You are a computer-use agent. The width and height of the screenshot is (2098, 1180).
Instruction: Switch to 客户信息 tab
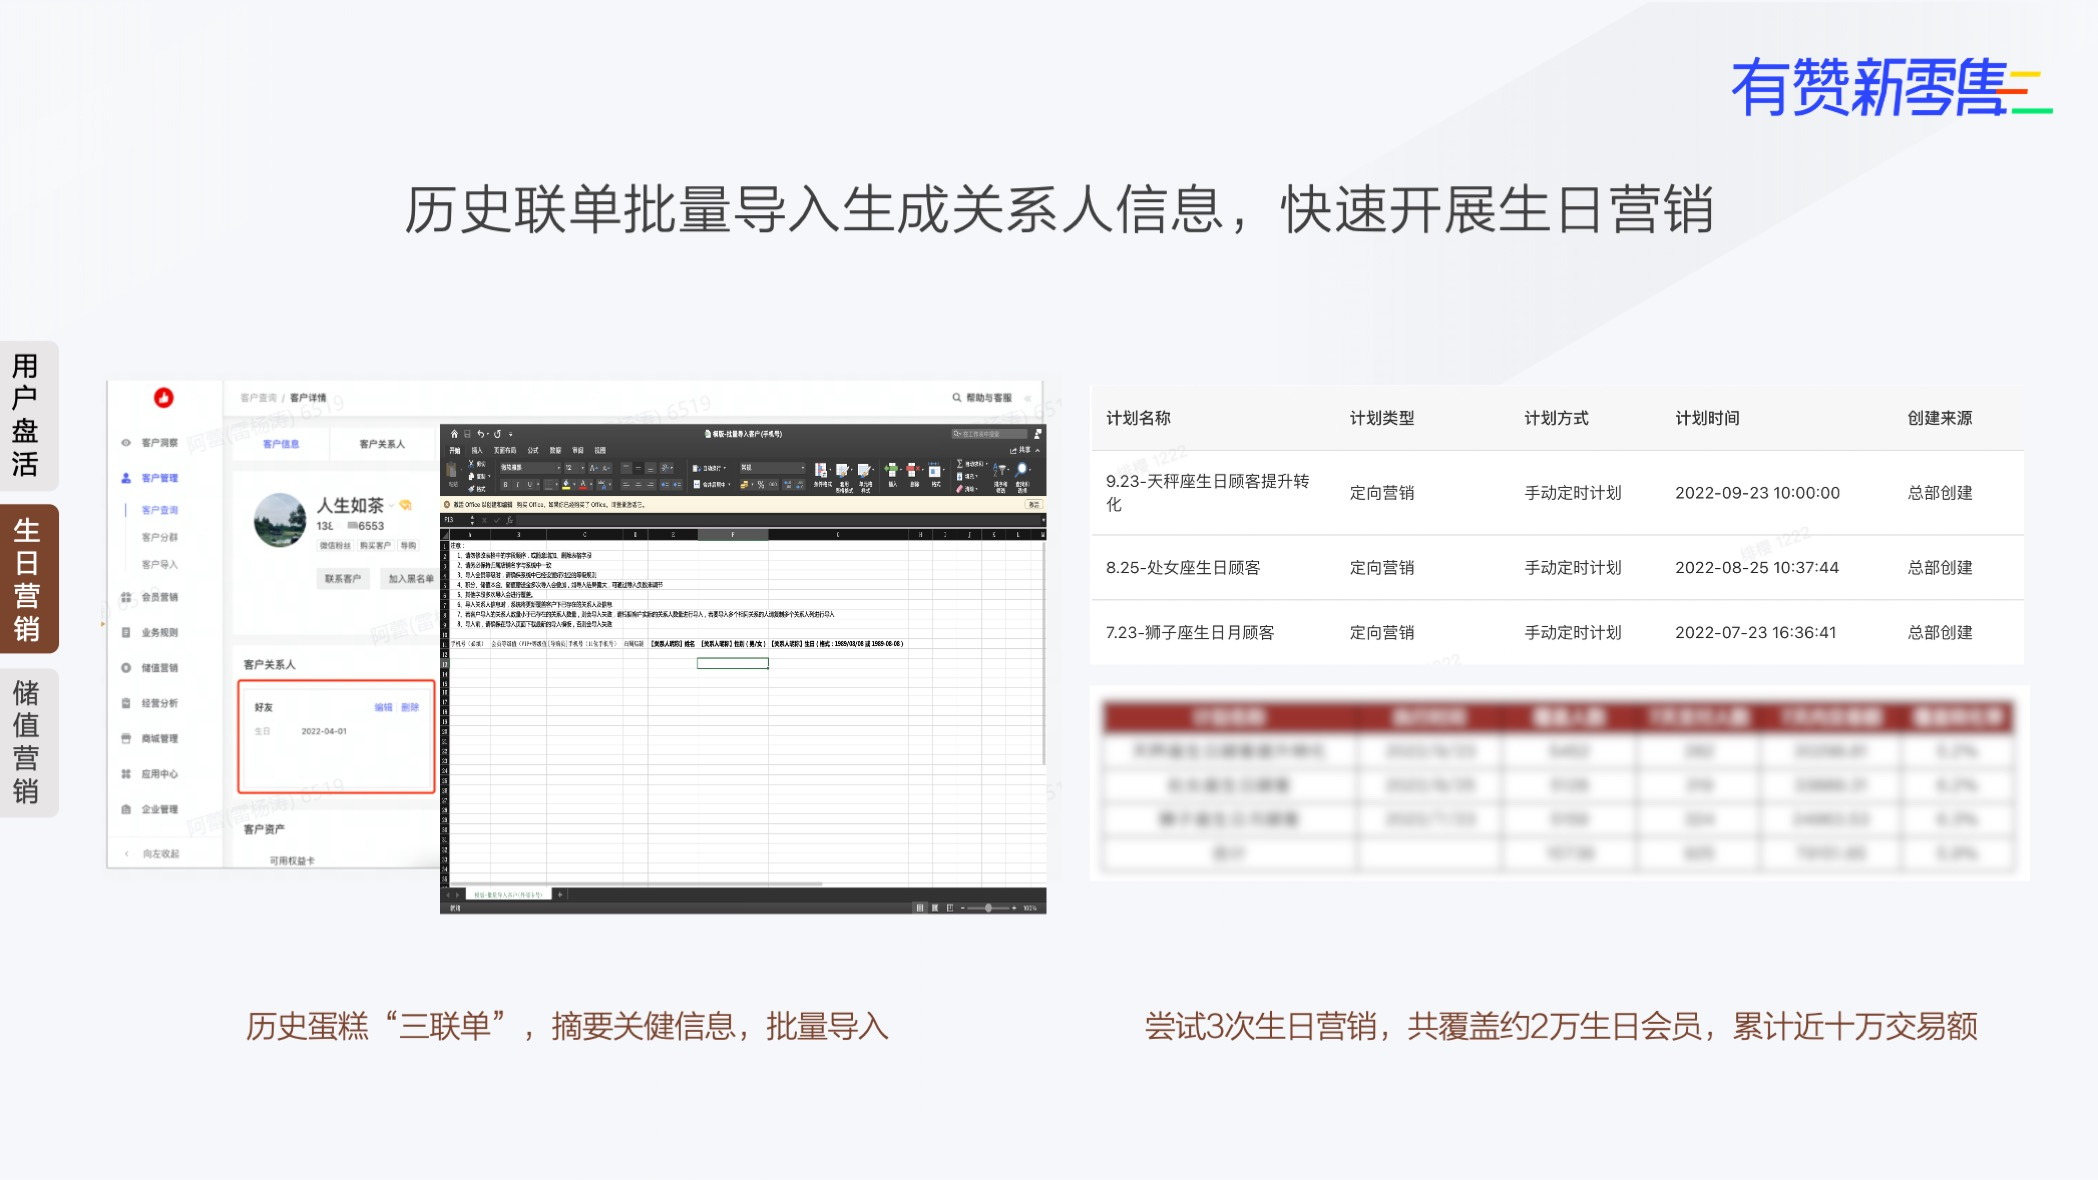click(x=281, y=443)
